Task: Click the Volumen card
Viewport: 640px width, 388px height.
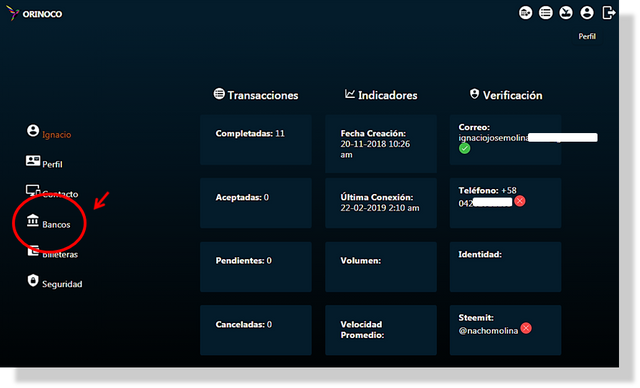Action: pos(381,267)
